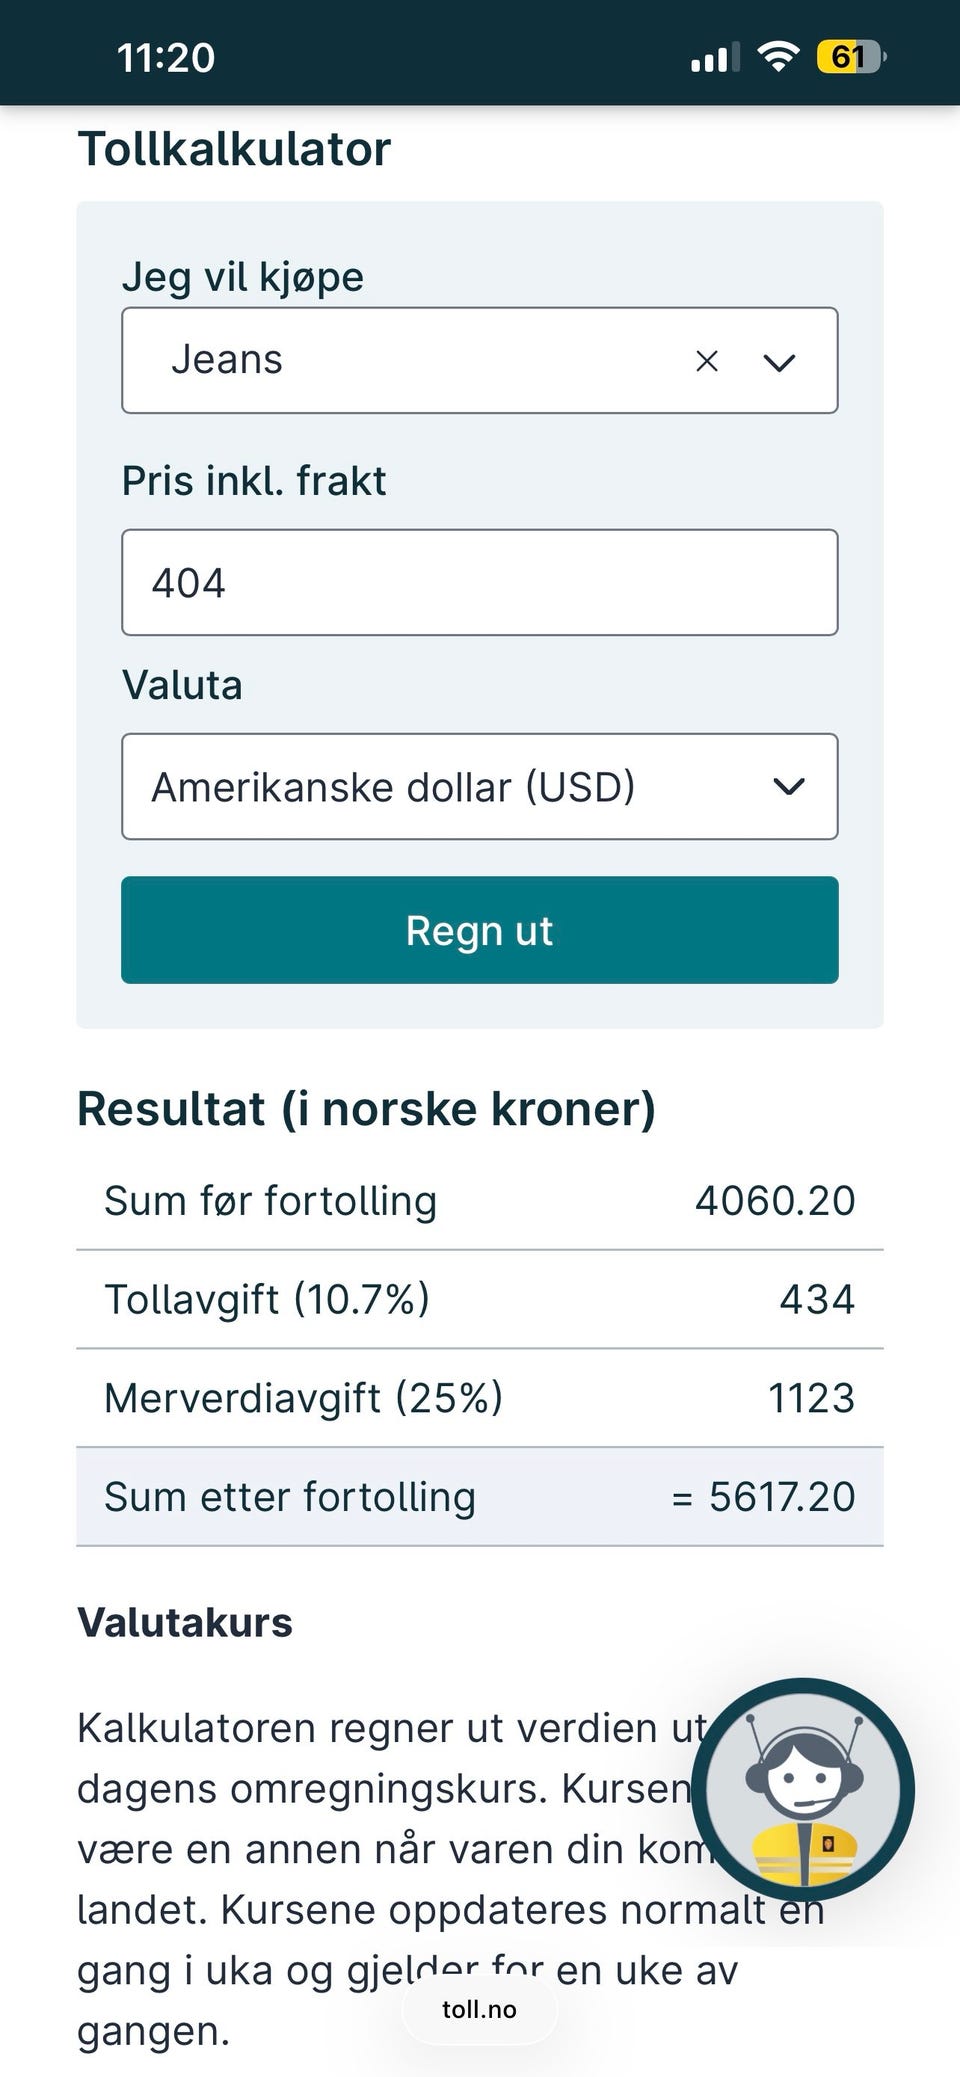
Task: Click the Sum etter fortolling total row
Action: pyautogui.click(x=480, y=1497)
